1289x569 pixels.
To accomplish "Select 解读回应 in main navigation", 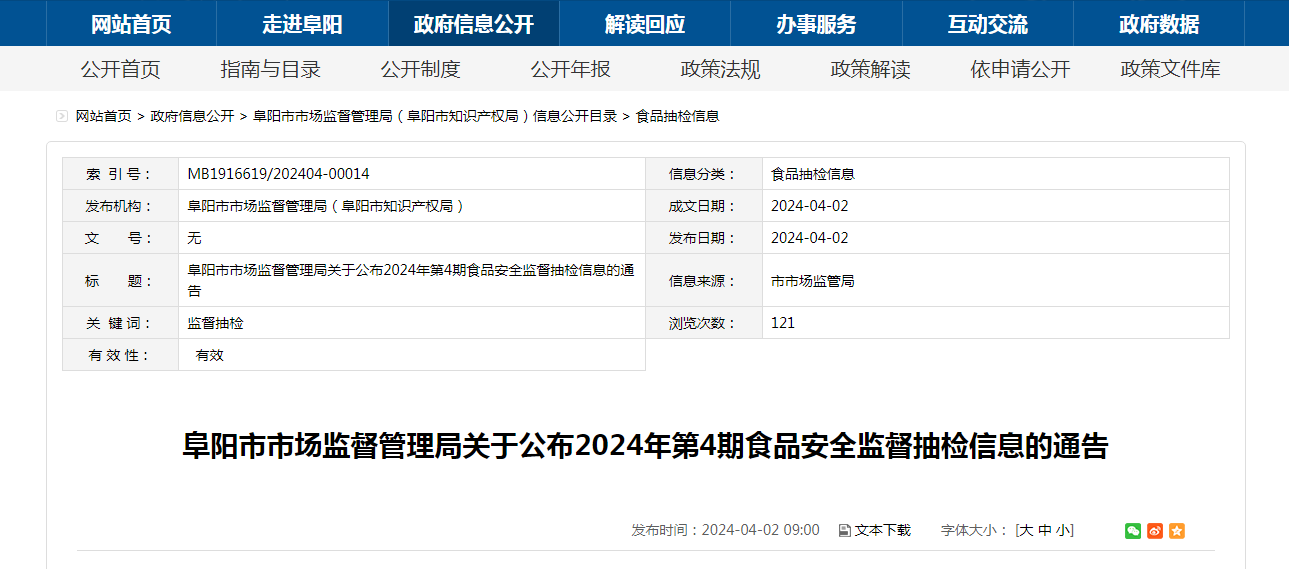I will coord(645,24).
